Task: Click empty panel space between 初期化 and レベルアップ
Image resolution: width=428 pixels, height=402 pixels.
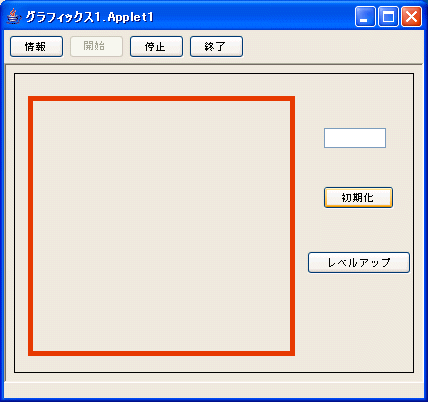Action: 359,230
